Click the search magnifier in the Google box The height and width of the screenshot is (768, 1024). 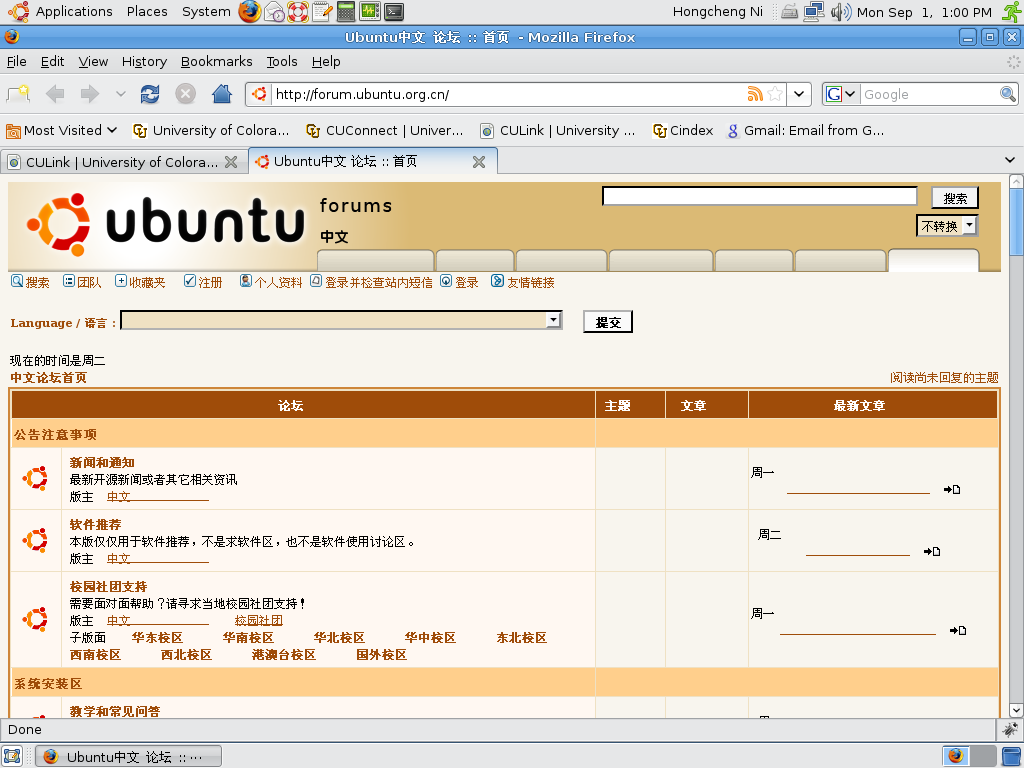tap(1008, 94)
